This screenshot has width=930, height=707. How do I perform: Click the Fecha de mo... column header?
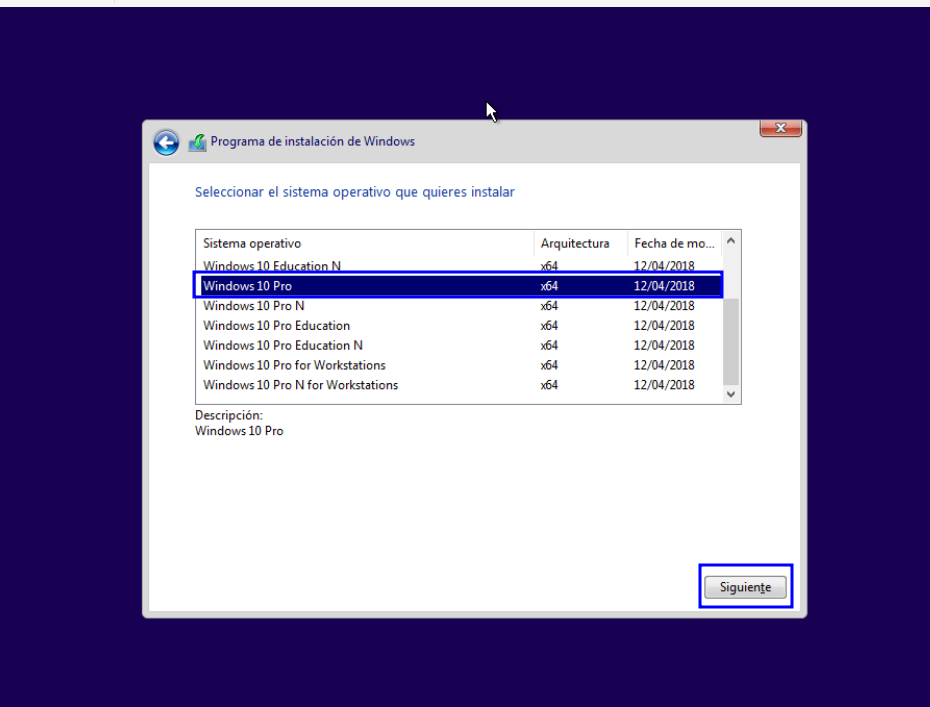tap(674, 243)
